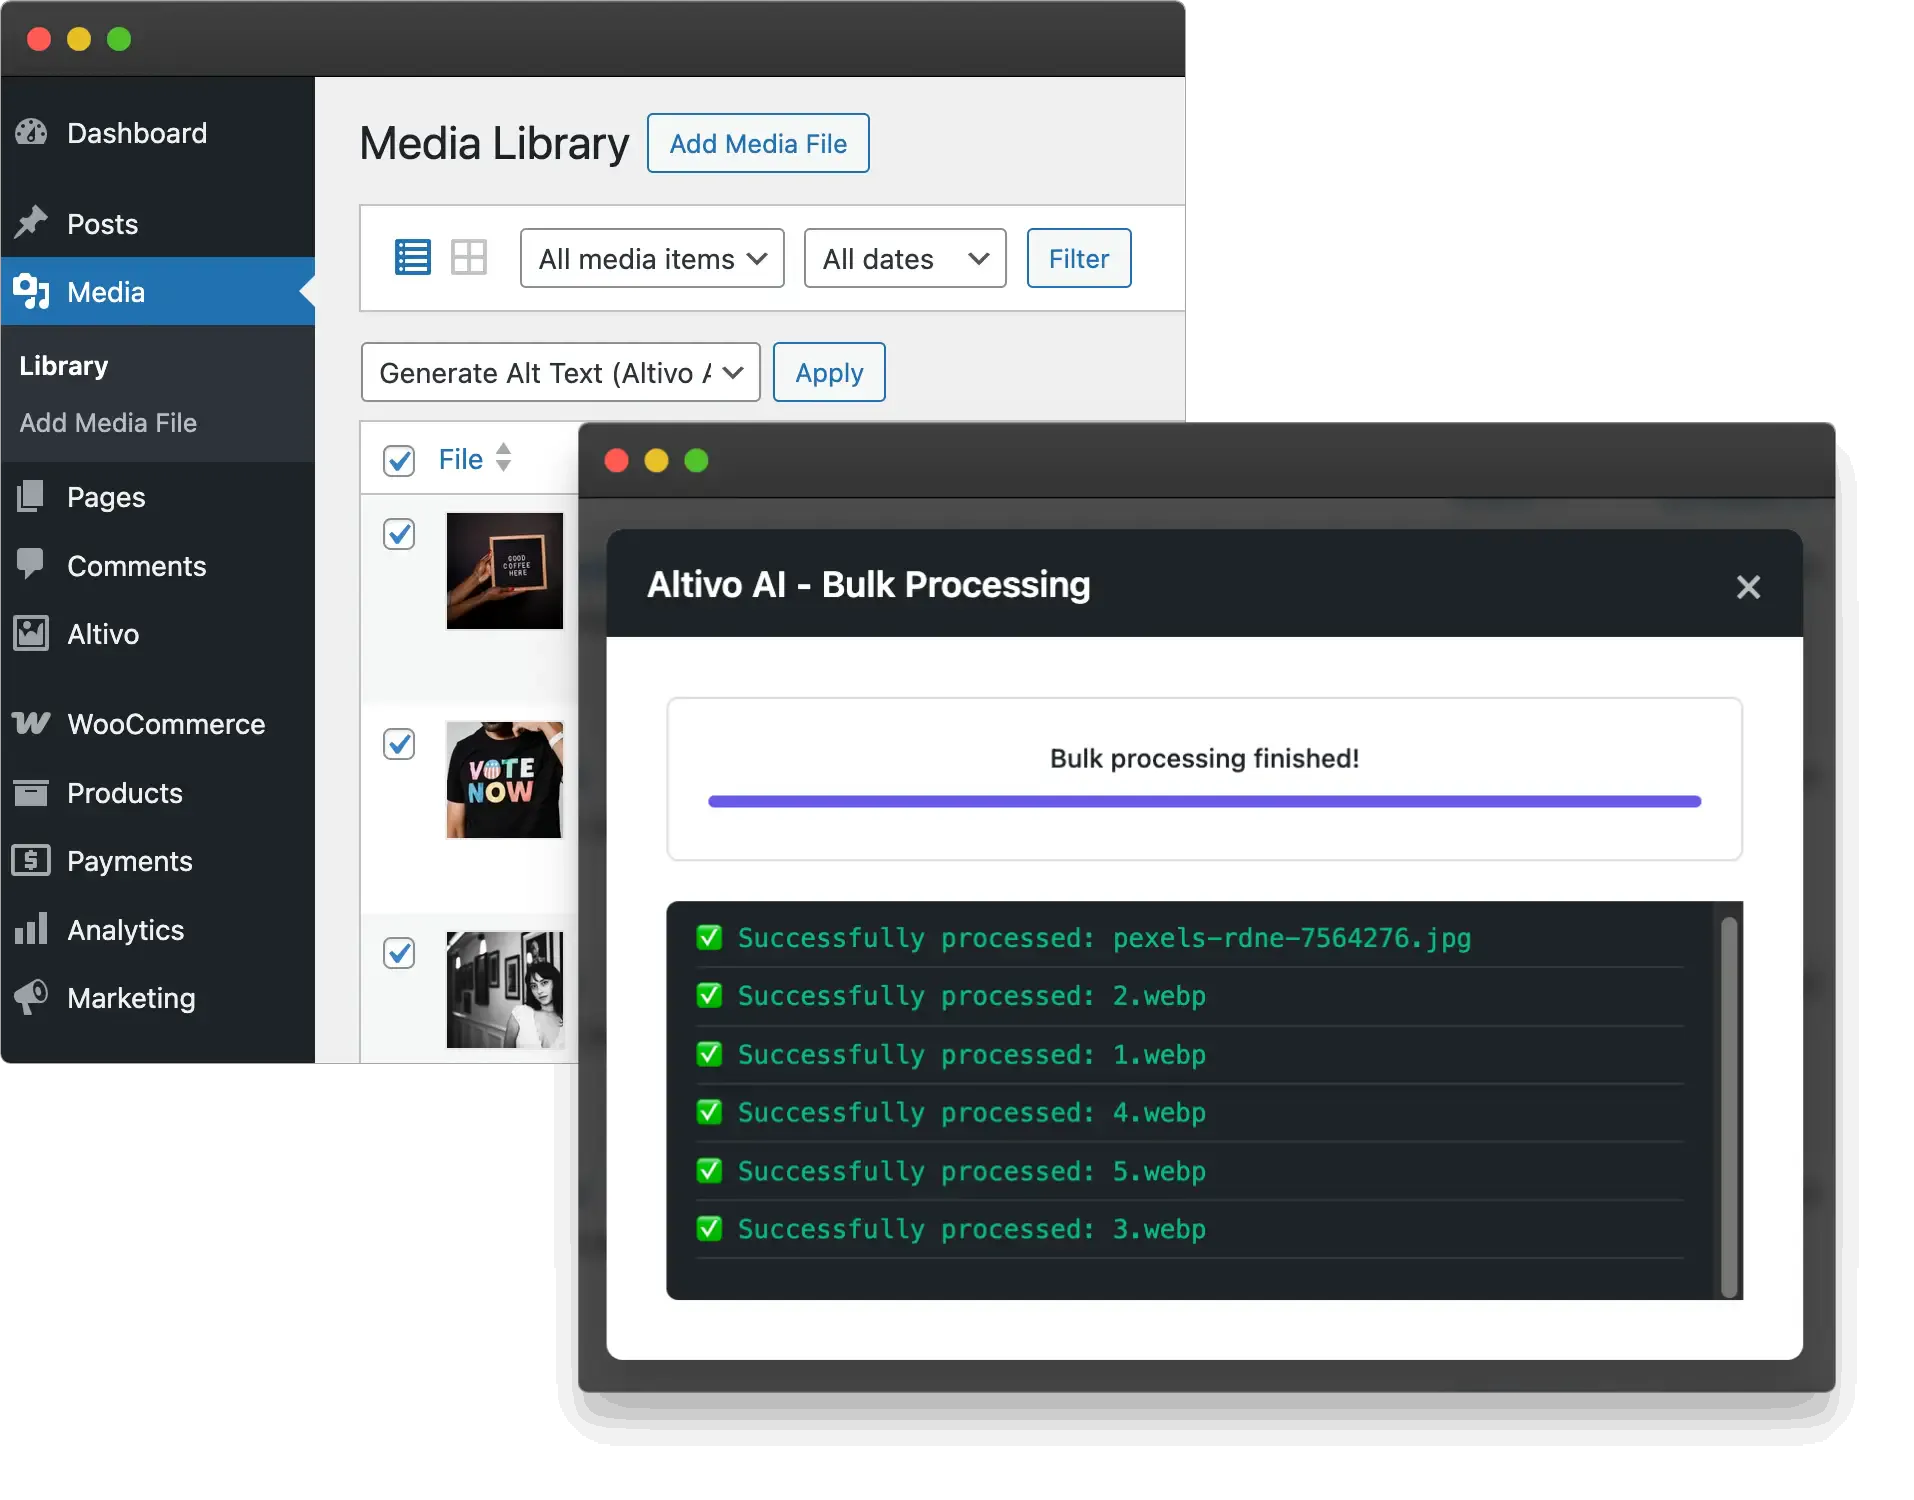Viewport: 1914px width, 1500px height.
Task: Open Posts from the sidebar menu
Action: pos(158,223)
